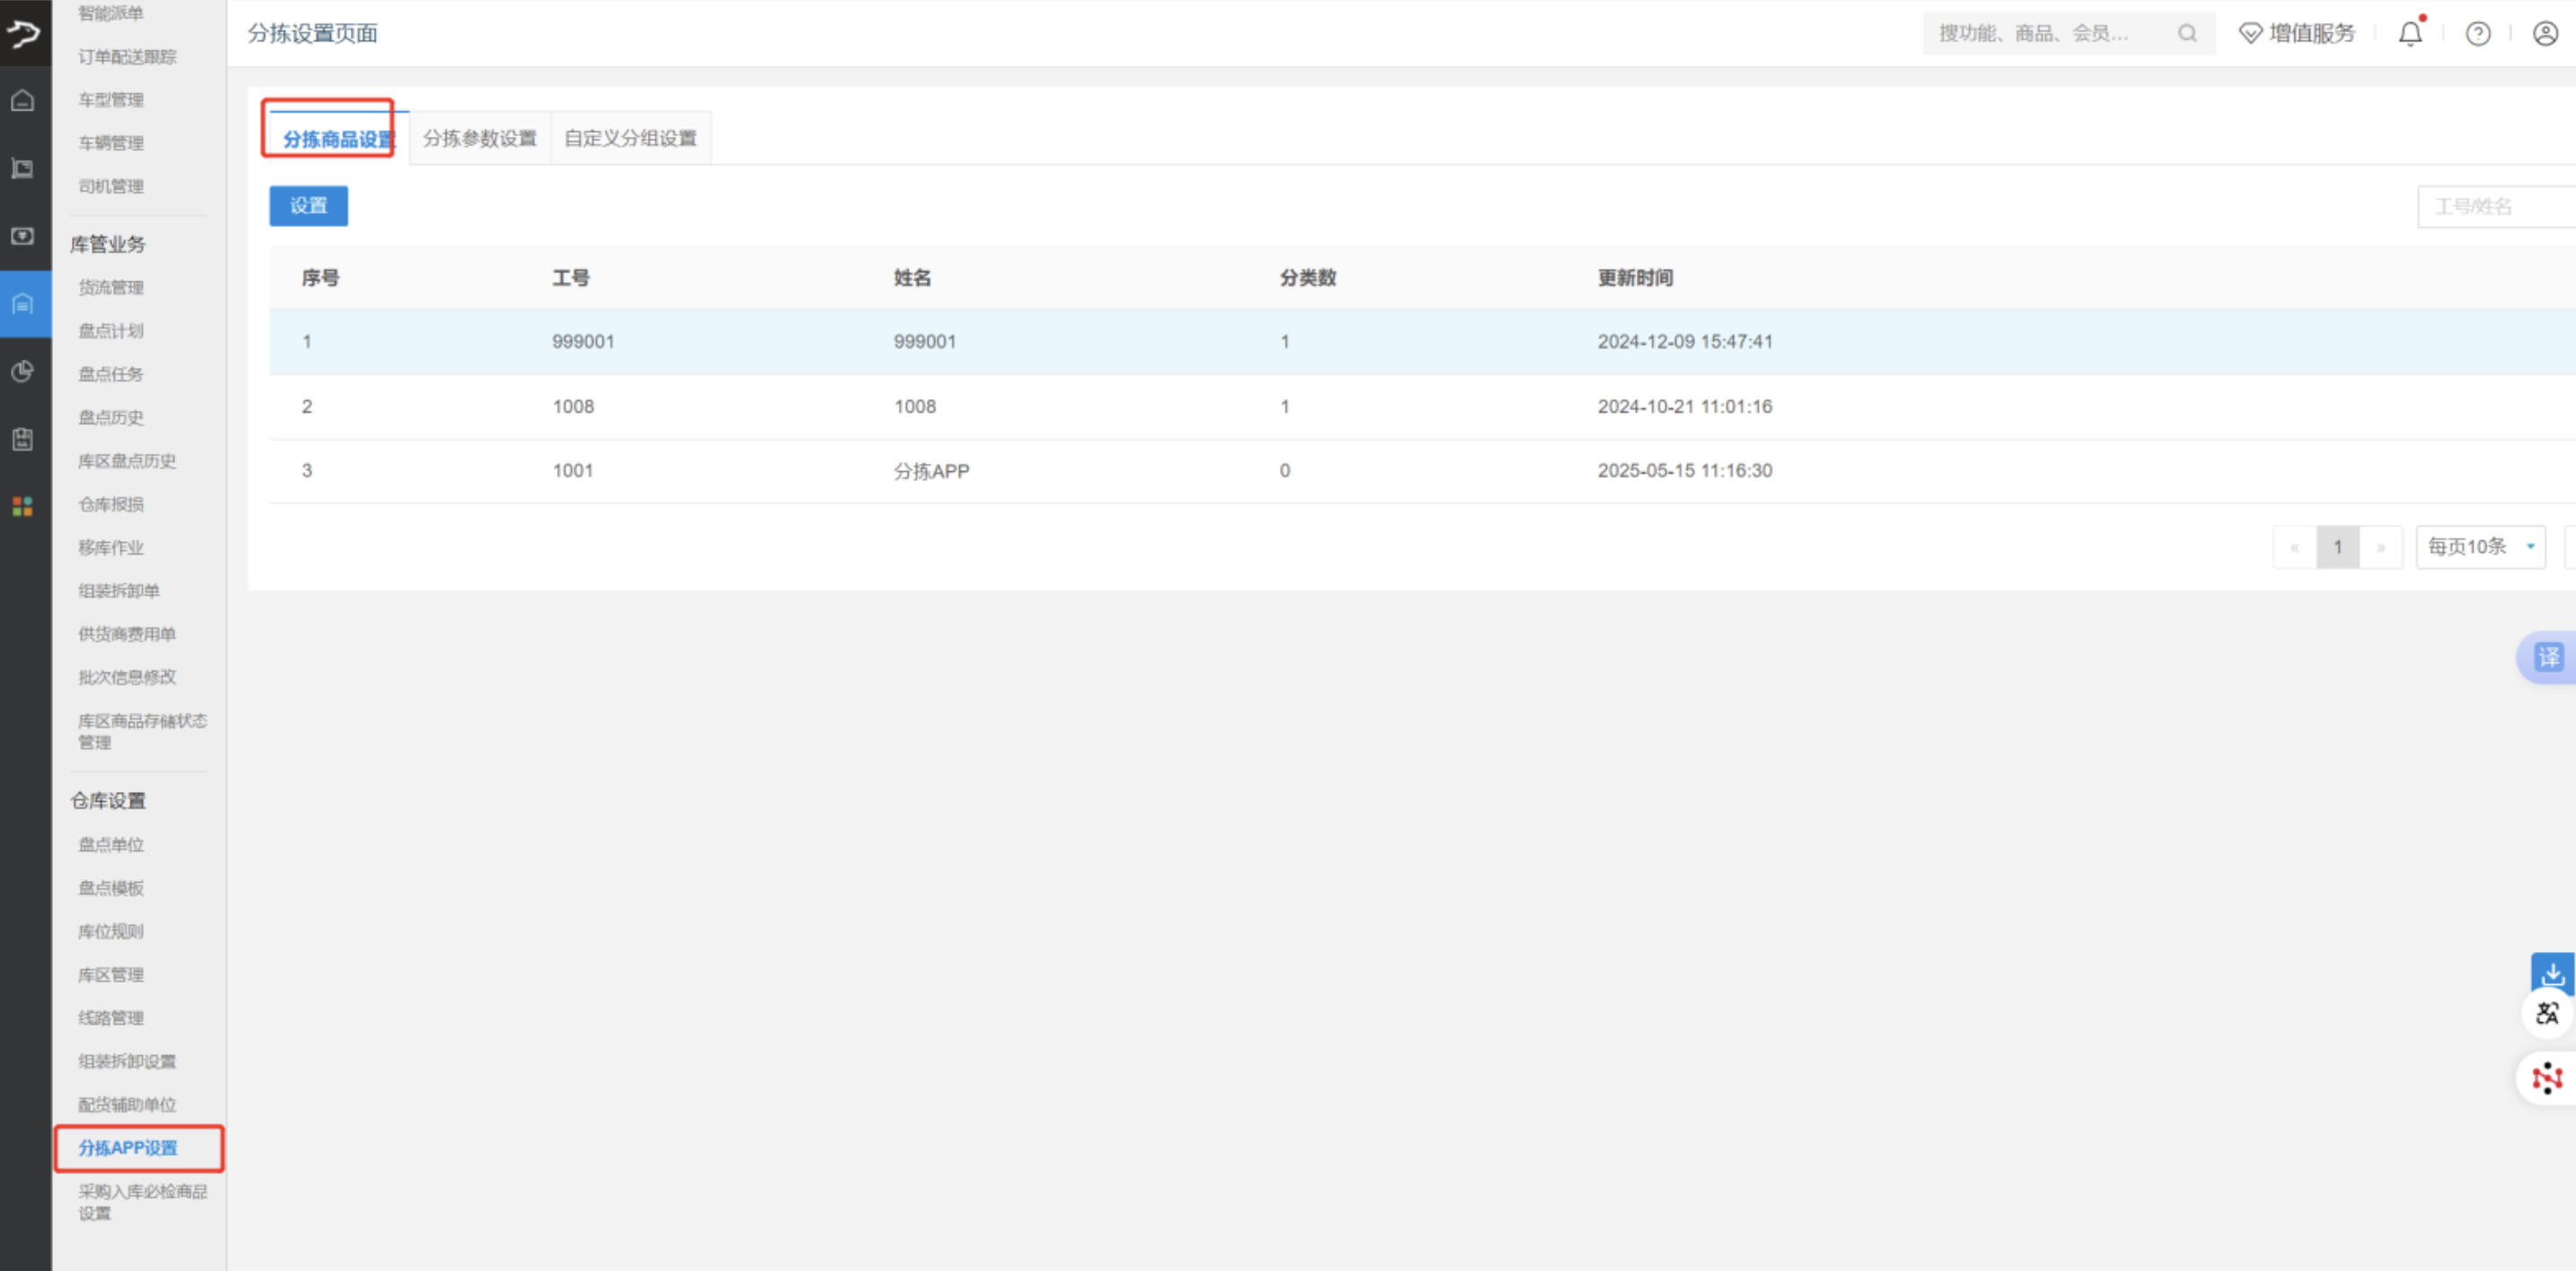Screen dimensions: 2576x1271
Task: Open the user account icon
Action: pos(2546,34)
